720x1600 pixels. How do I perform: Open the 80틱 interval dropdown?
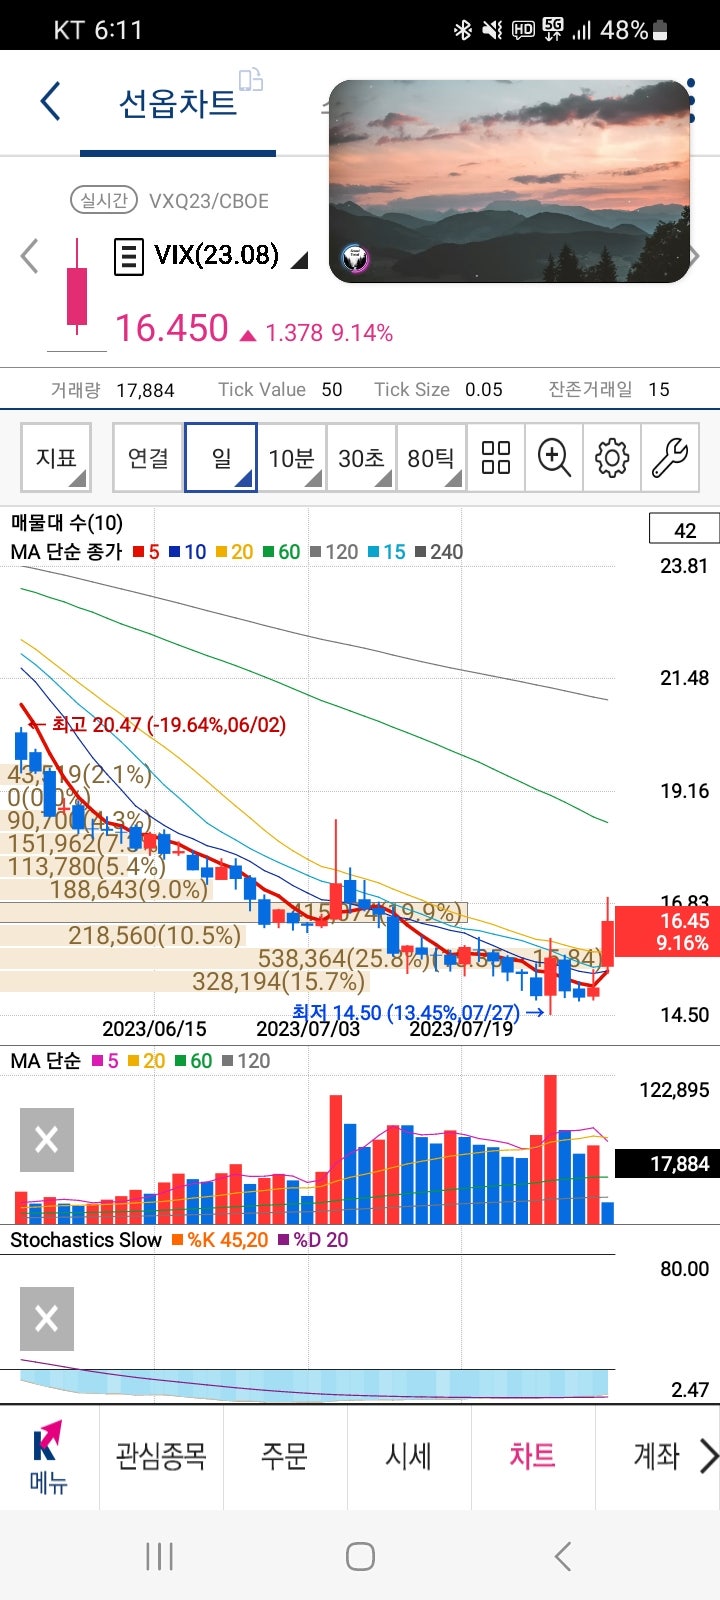(431, 458)
